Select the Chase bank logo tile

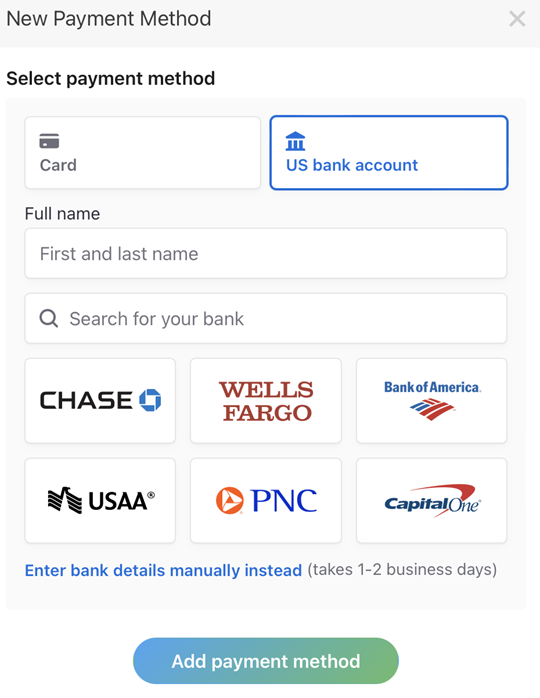100,401
